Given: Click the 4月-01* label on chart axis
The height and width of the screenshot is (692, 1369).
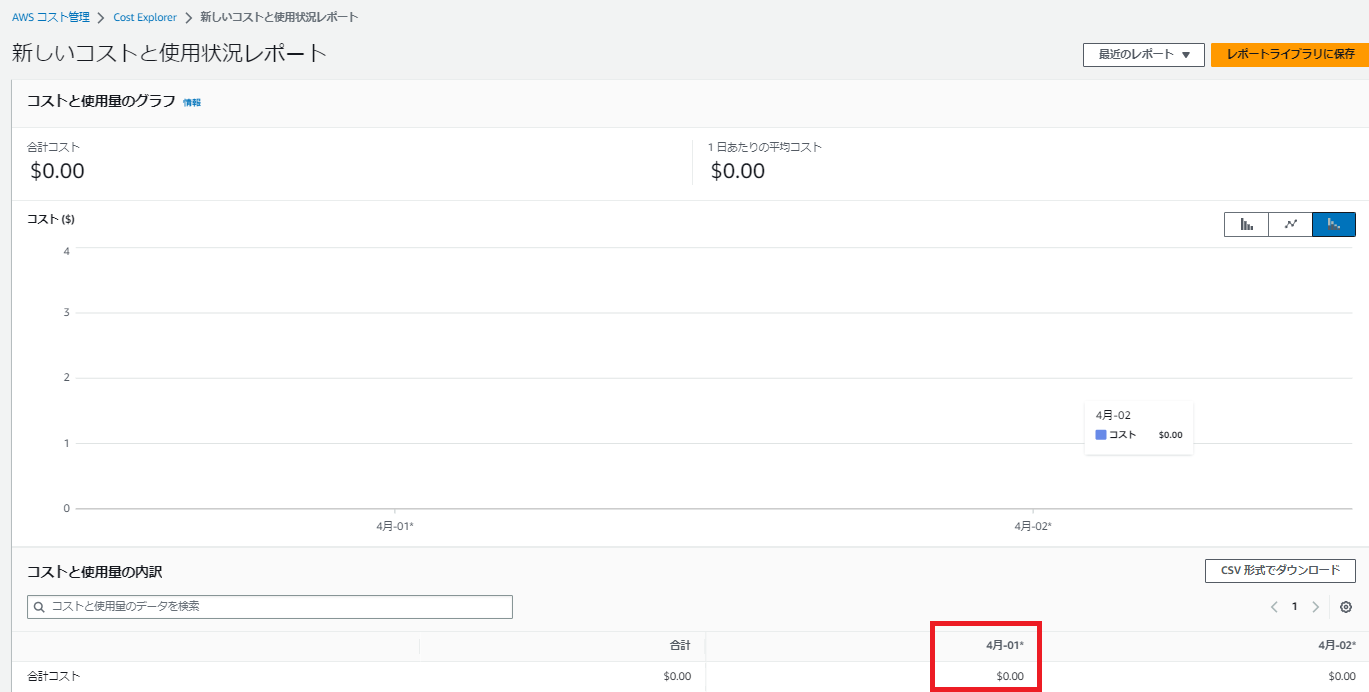Looking at the screenshot, I should click(x=395, y=526).
